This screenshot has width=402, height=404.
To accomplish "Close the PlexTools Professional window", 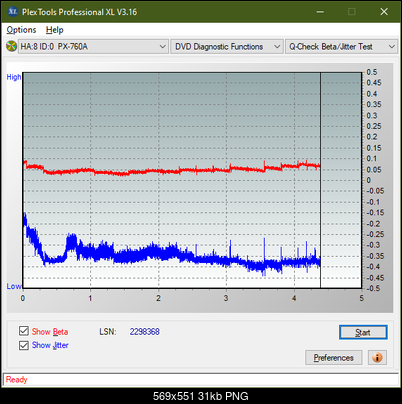I will tap(384, 12).
